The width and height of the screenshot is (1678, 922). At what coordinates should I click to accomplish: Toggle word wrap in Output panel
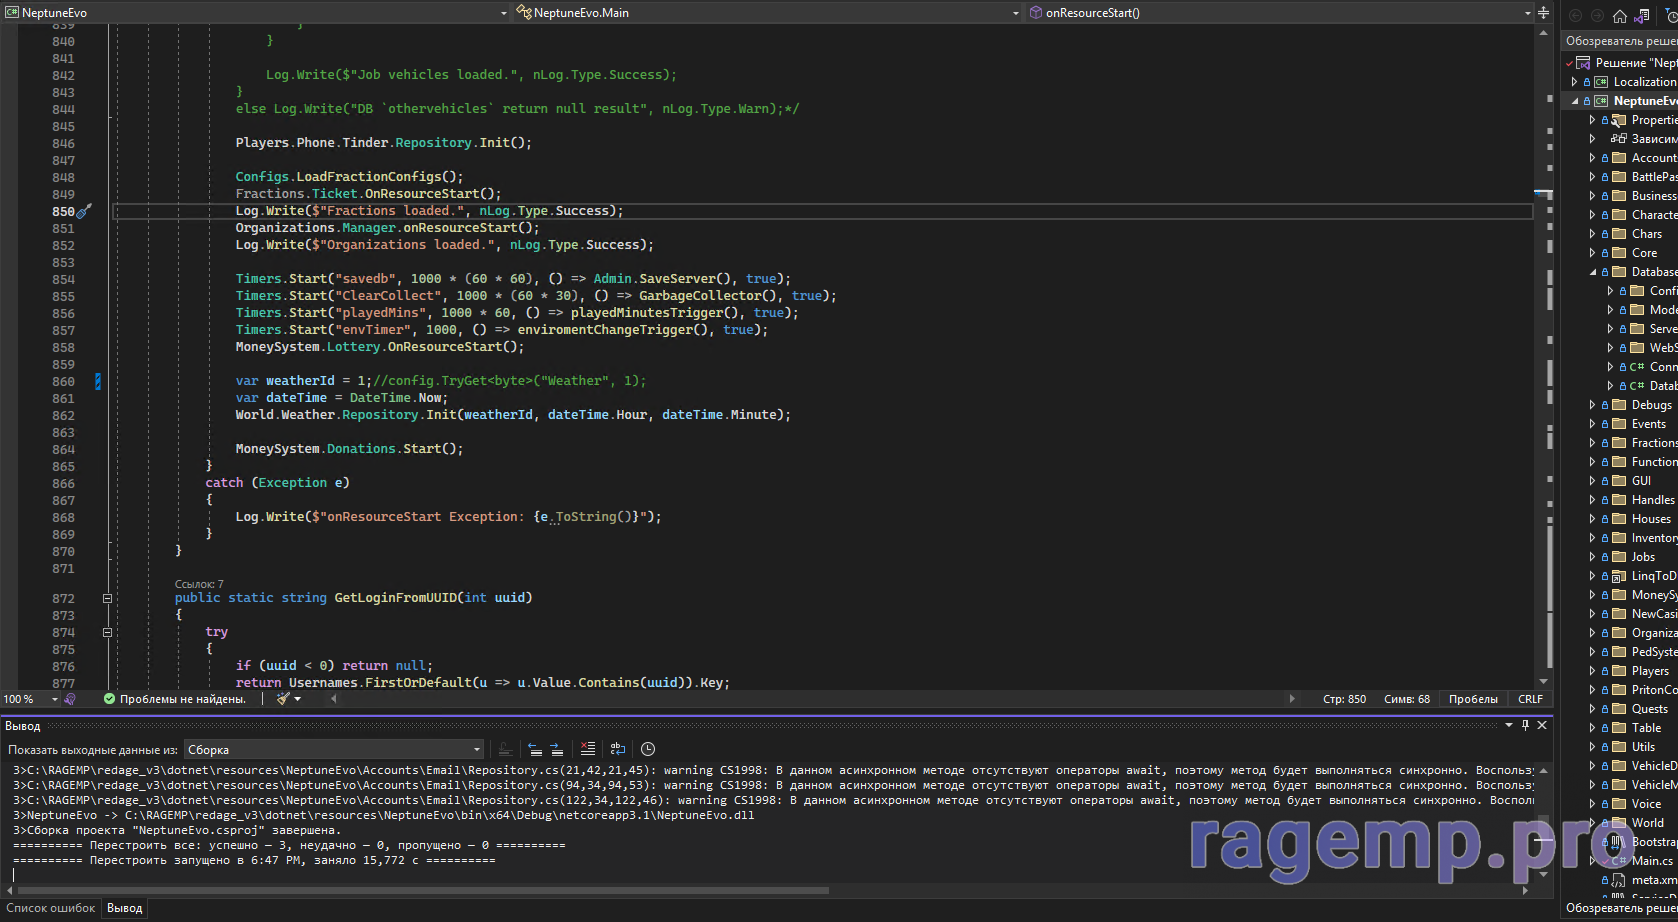pos(618,749)
